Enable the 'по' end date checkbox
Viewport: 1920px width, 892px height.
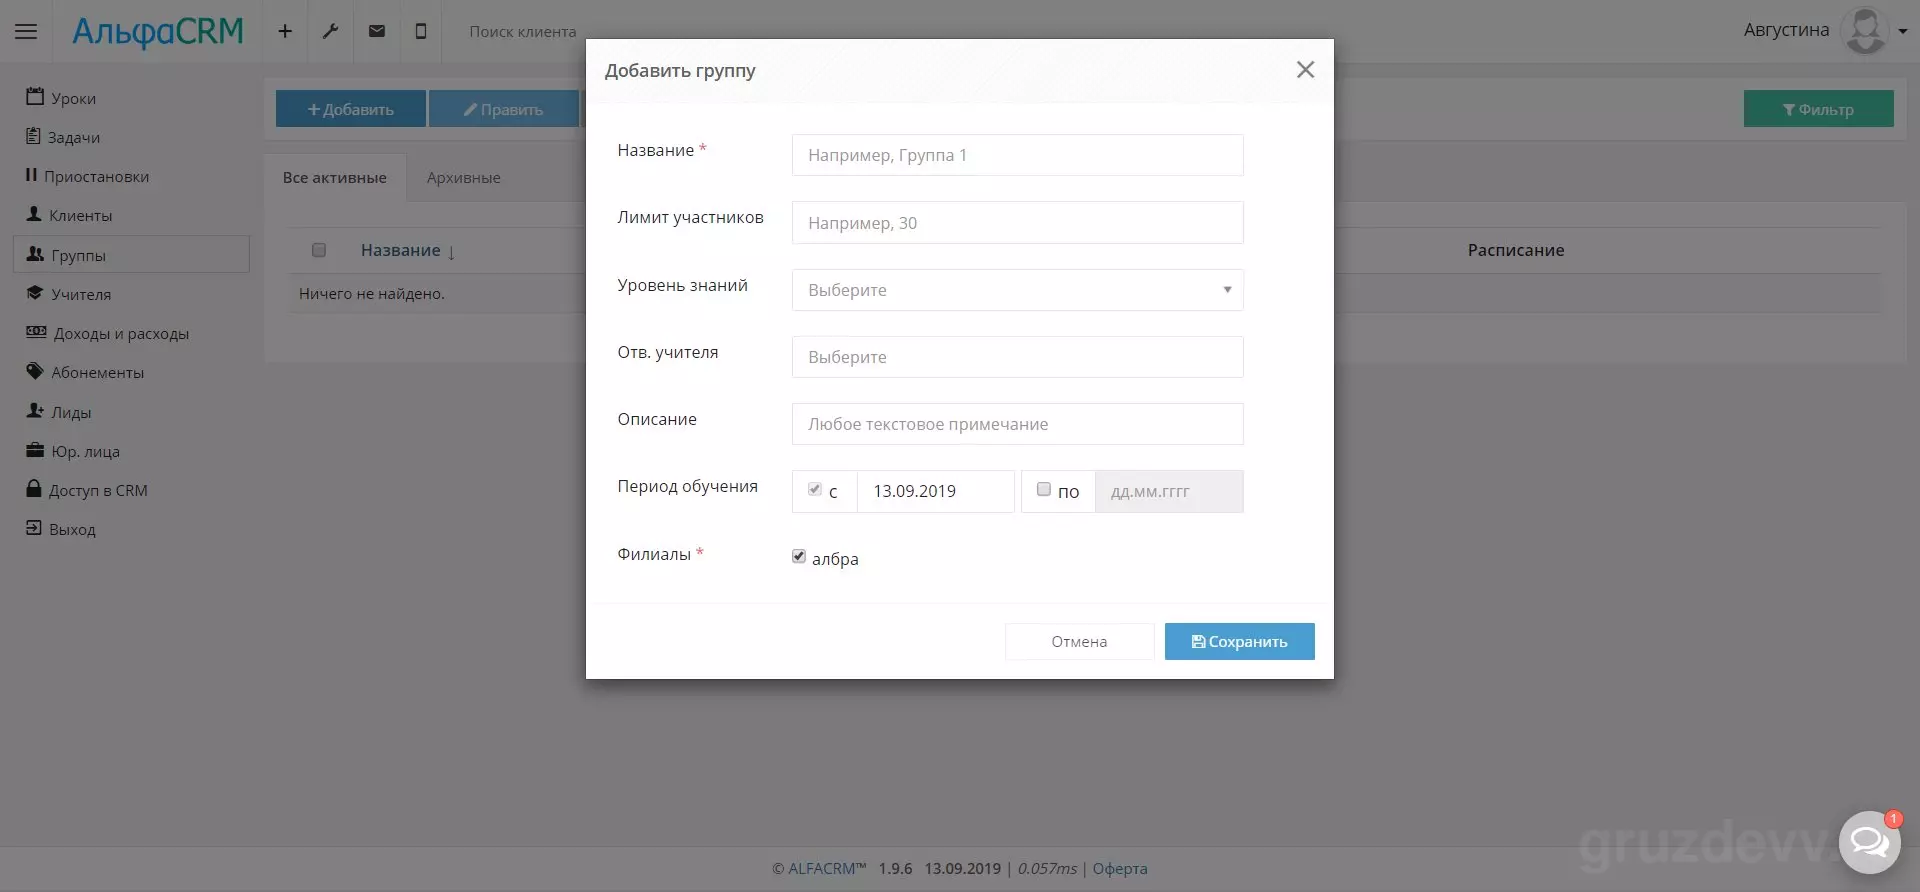tap(1044, 489)
